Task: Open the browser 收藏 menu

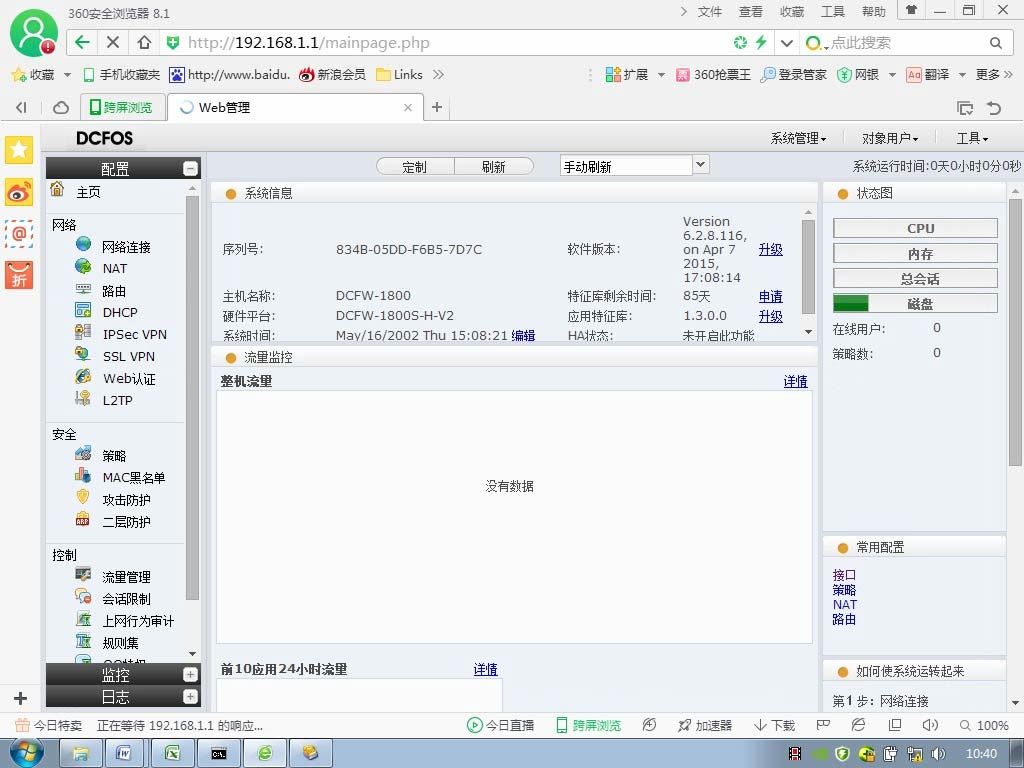Action: pyautogui.click(x=792, y=12)
